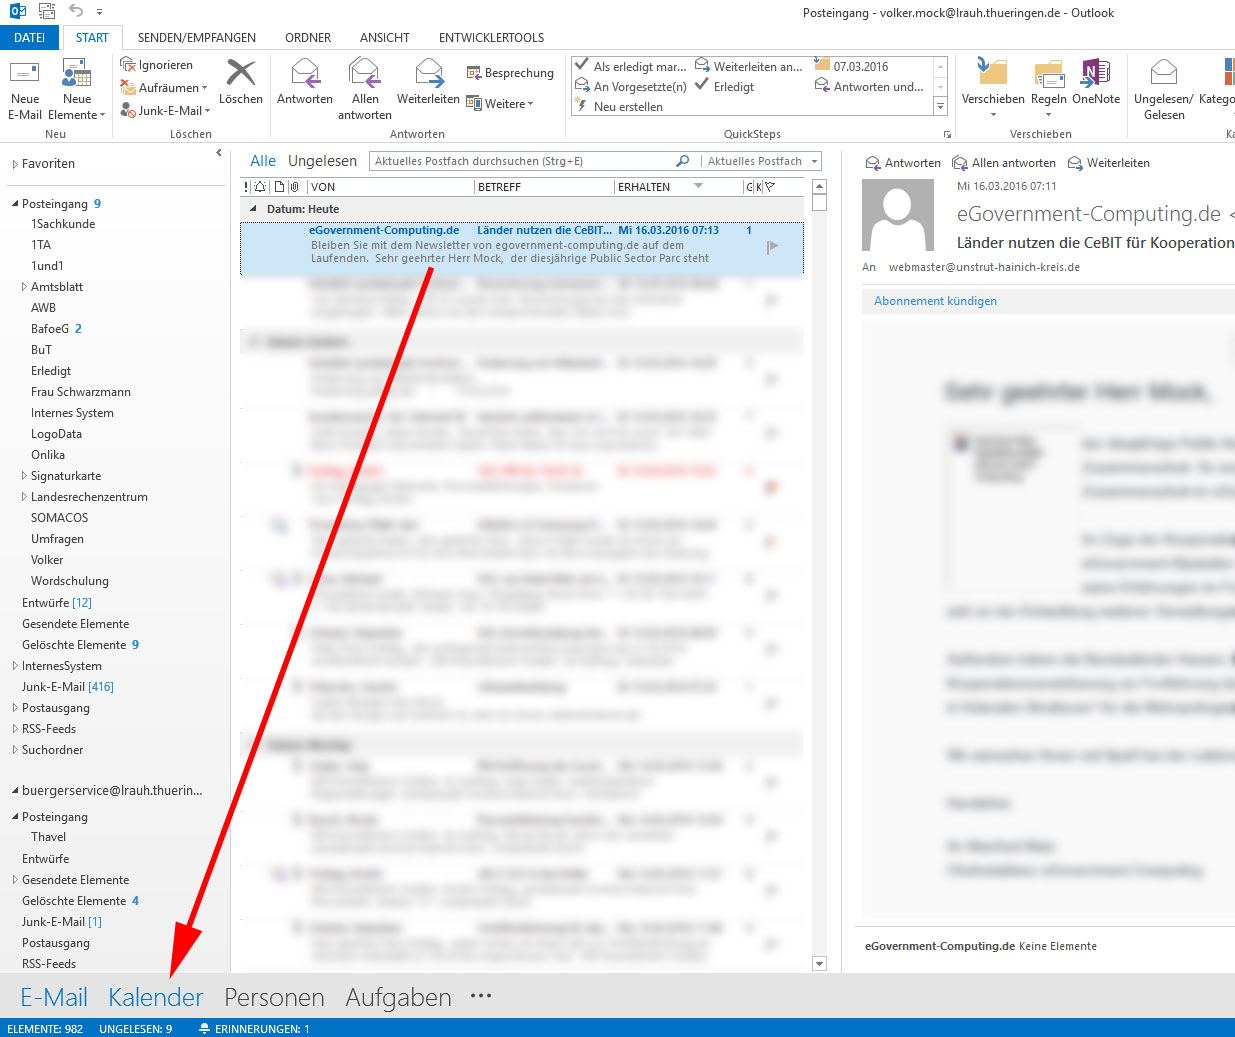Click the Allen antworten ribbon icon
Viewport: 1235px width, 1037px height.
[364, 73]
